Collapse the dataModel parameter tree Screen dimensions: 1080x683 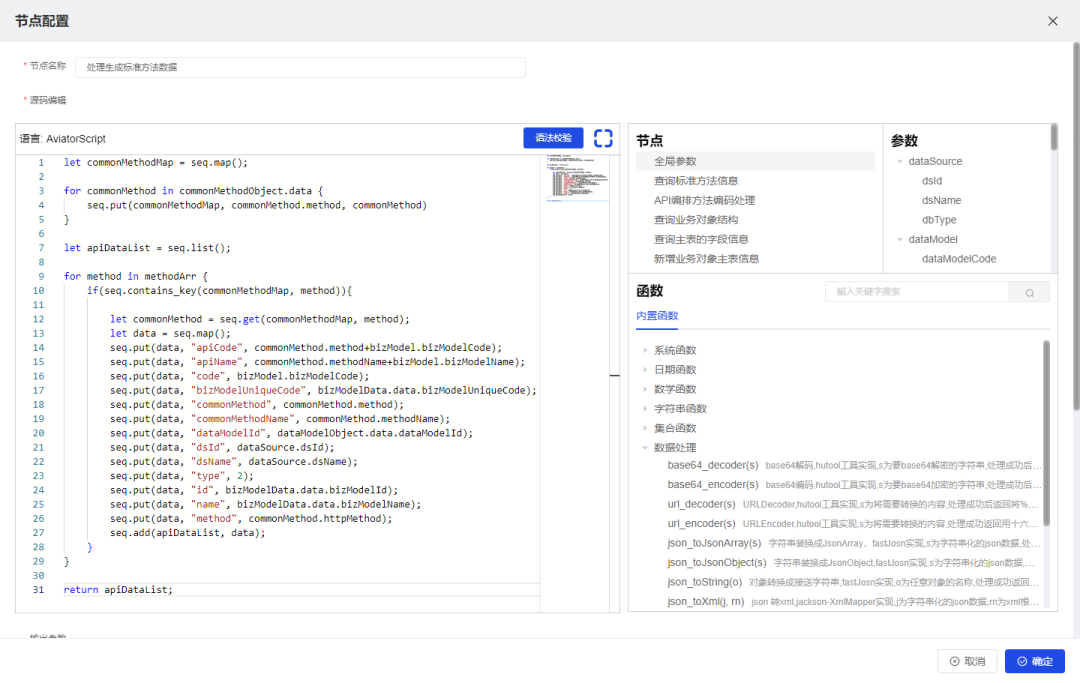900,240
